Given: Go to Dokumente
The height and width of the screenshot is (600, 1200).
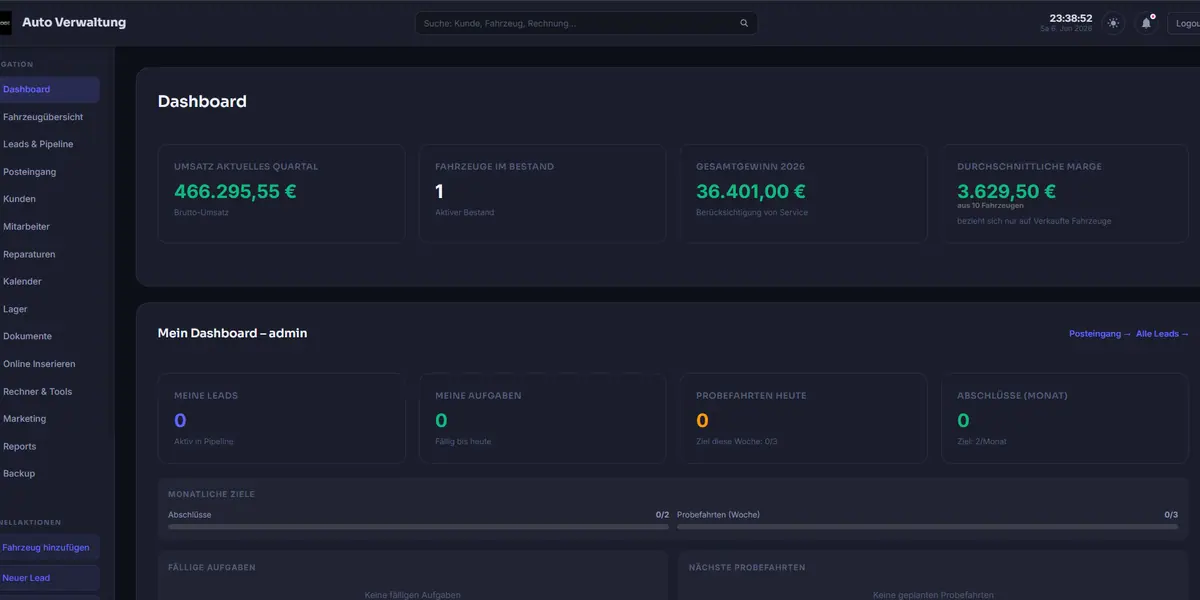Looking at the screenshot, I should pos(48,336).
